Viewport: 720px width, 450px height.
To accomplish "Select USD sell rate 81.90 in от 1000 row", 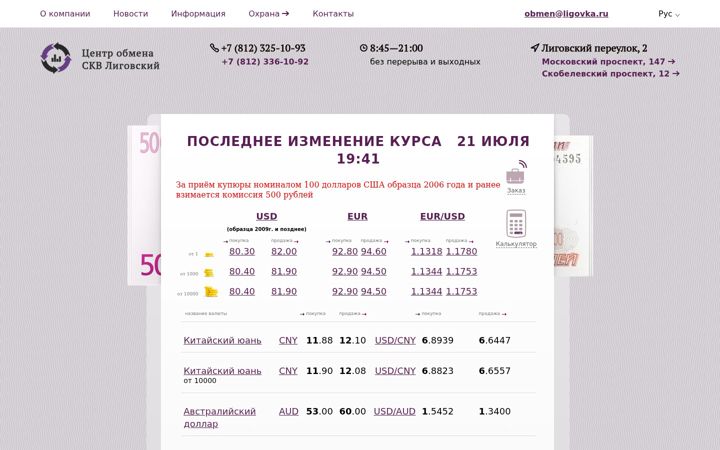I will pyautogui.click(x=284, y=271).
